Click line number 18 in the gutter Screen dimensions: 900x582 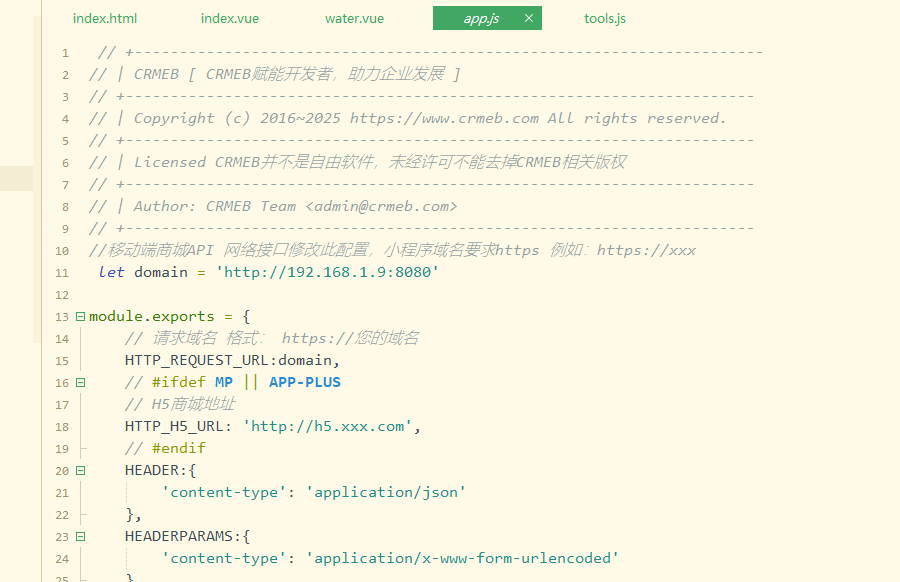62,427
